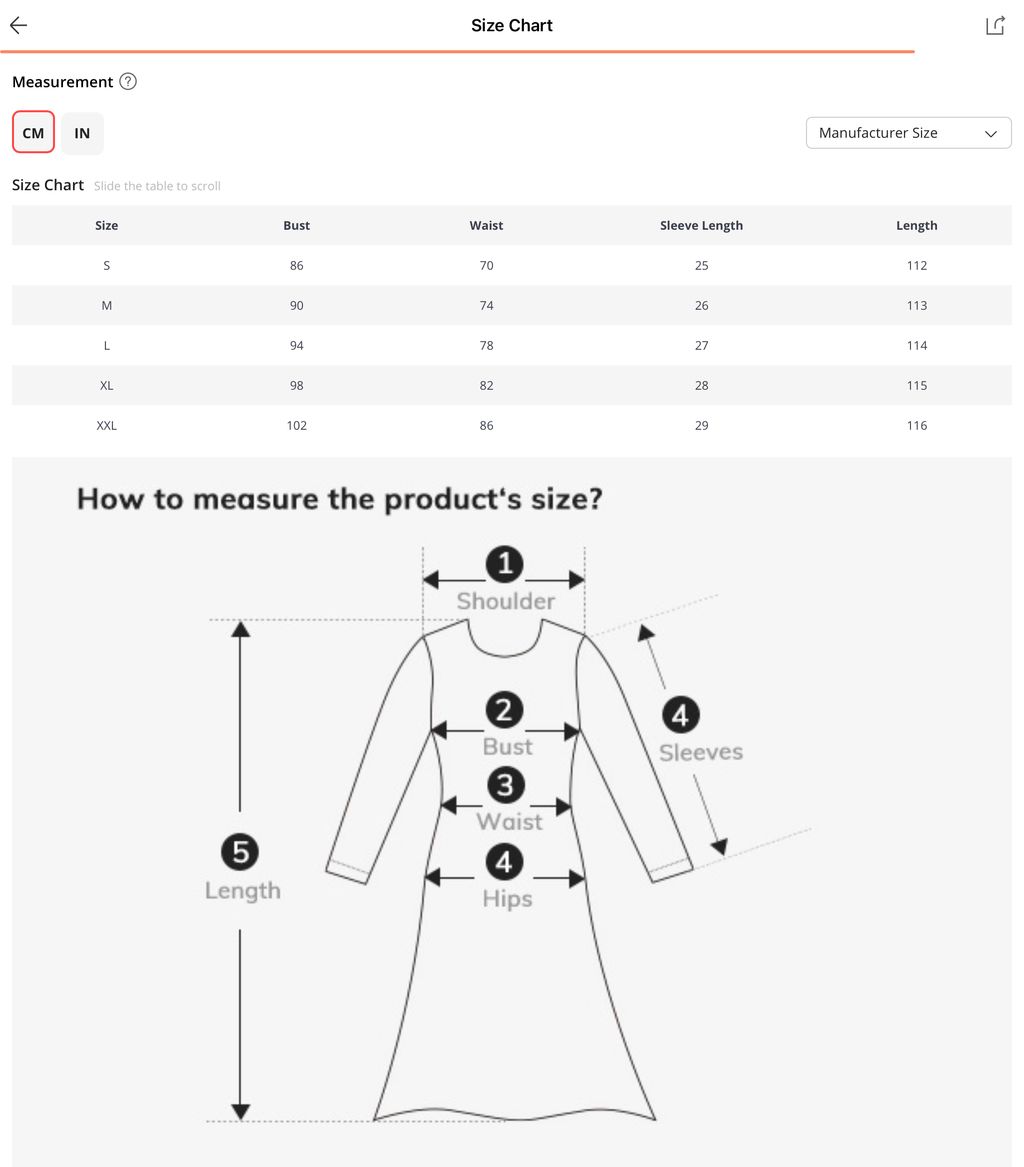The image size is (1024, 1167).
Task: Click the numbered 3 Waist marker
Action: click(x=505, y=785)
